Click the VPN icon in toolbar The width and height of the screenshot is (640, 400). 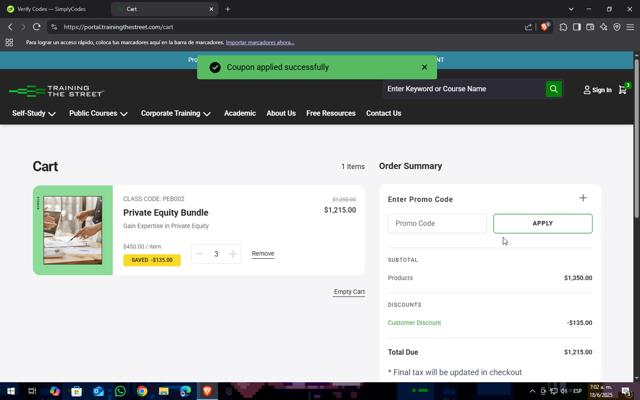point(617,27)
